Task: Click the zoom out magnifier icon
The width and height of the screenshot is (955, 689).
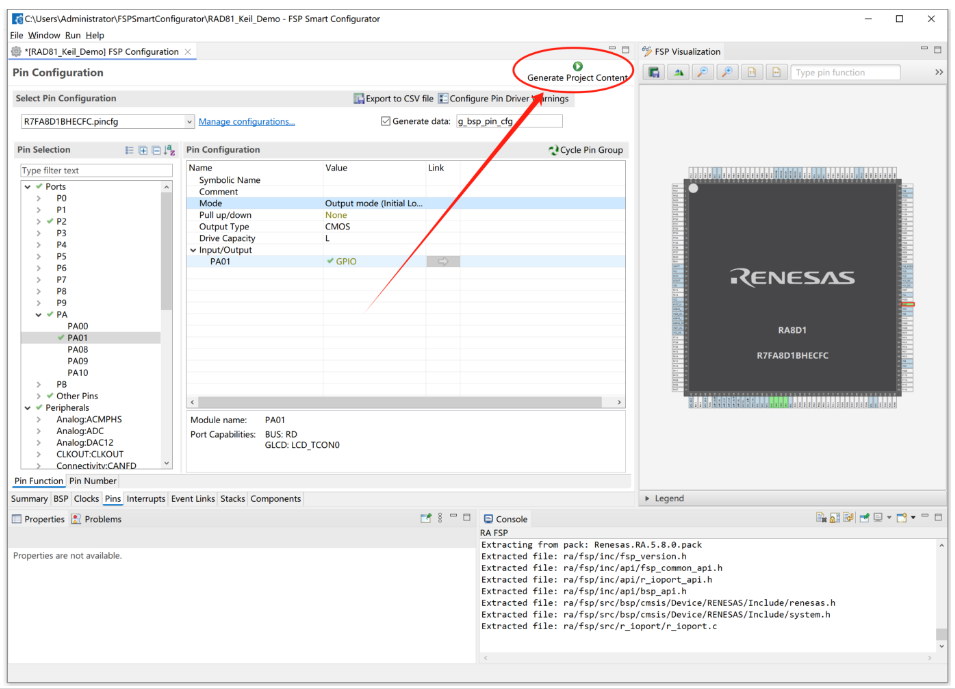Action: (703, 72)
